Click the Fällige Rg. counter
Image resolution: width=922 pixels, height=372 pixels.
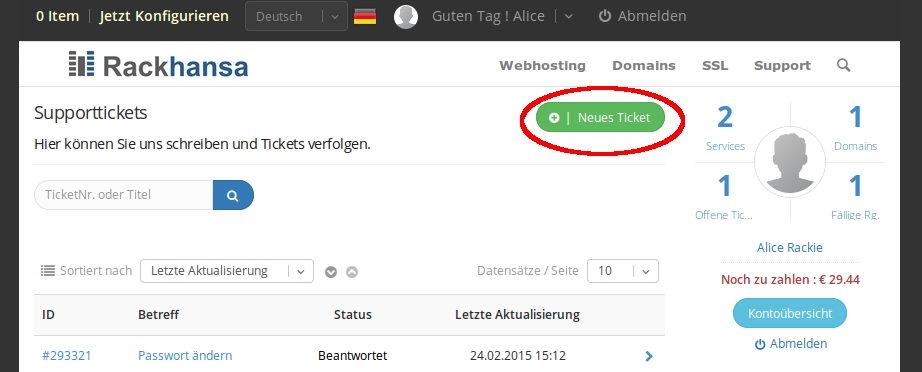click(855, 197)
